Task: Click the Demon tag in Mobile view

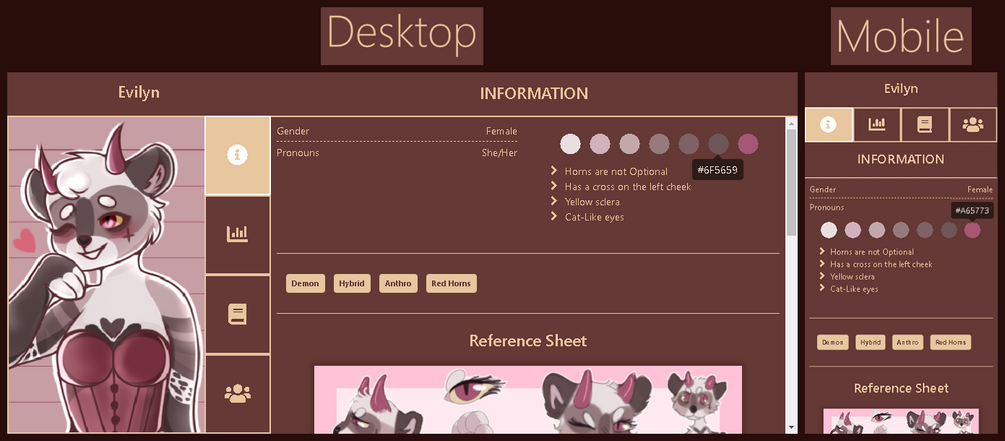Action: pyautogui.click(x=833, y=342)
